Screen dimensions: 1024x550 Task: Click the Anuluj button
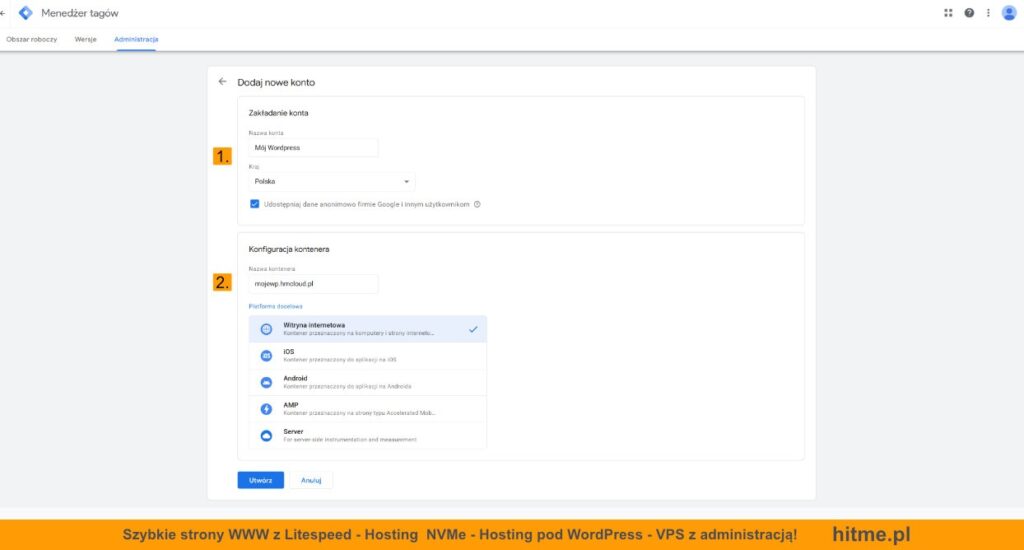[311, 480]
